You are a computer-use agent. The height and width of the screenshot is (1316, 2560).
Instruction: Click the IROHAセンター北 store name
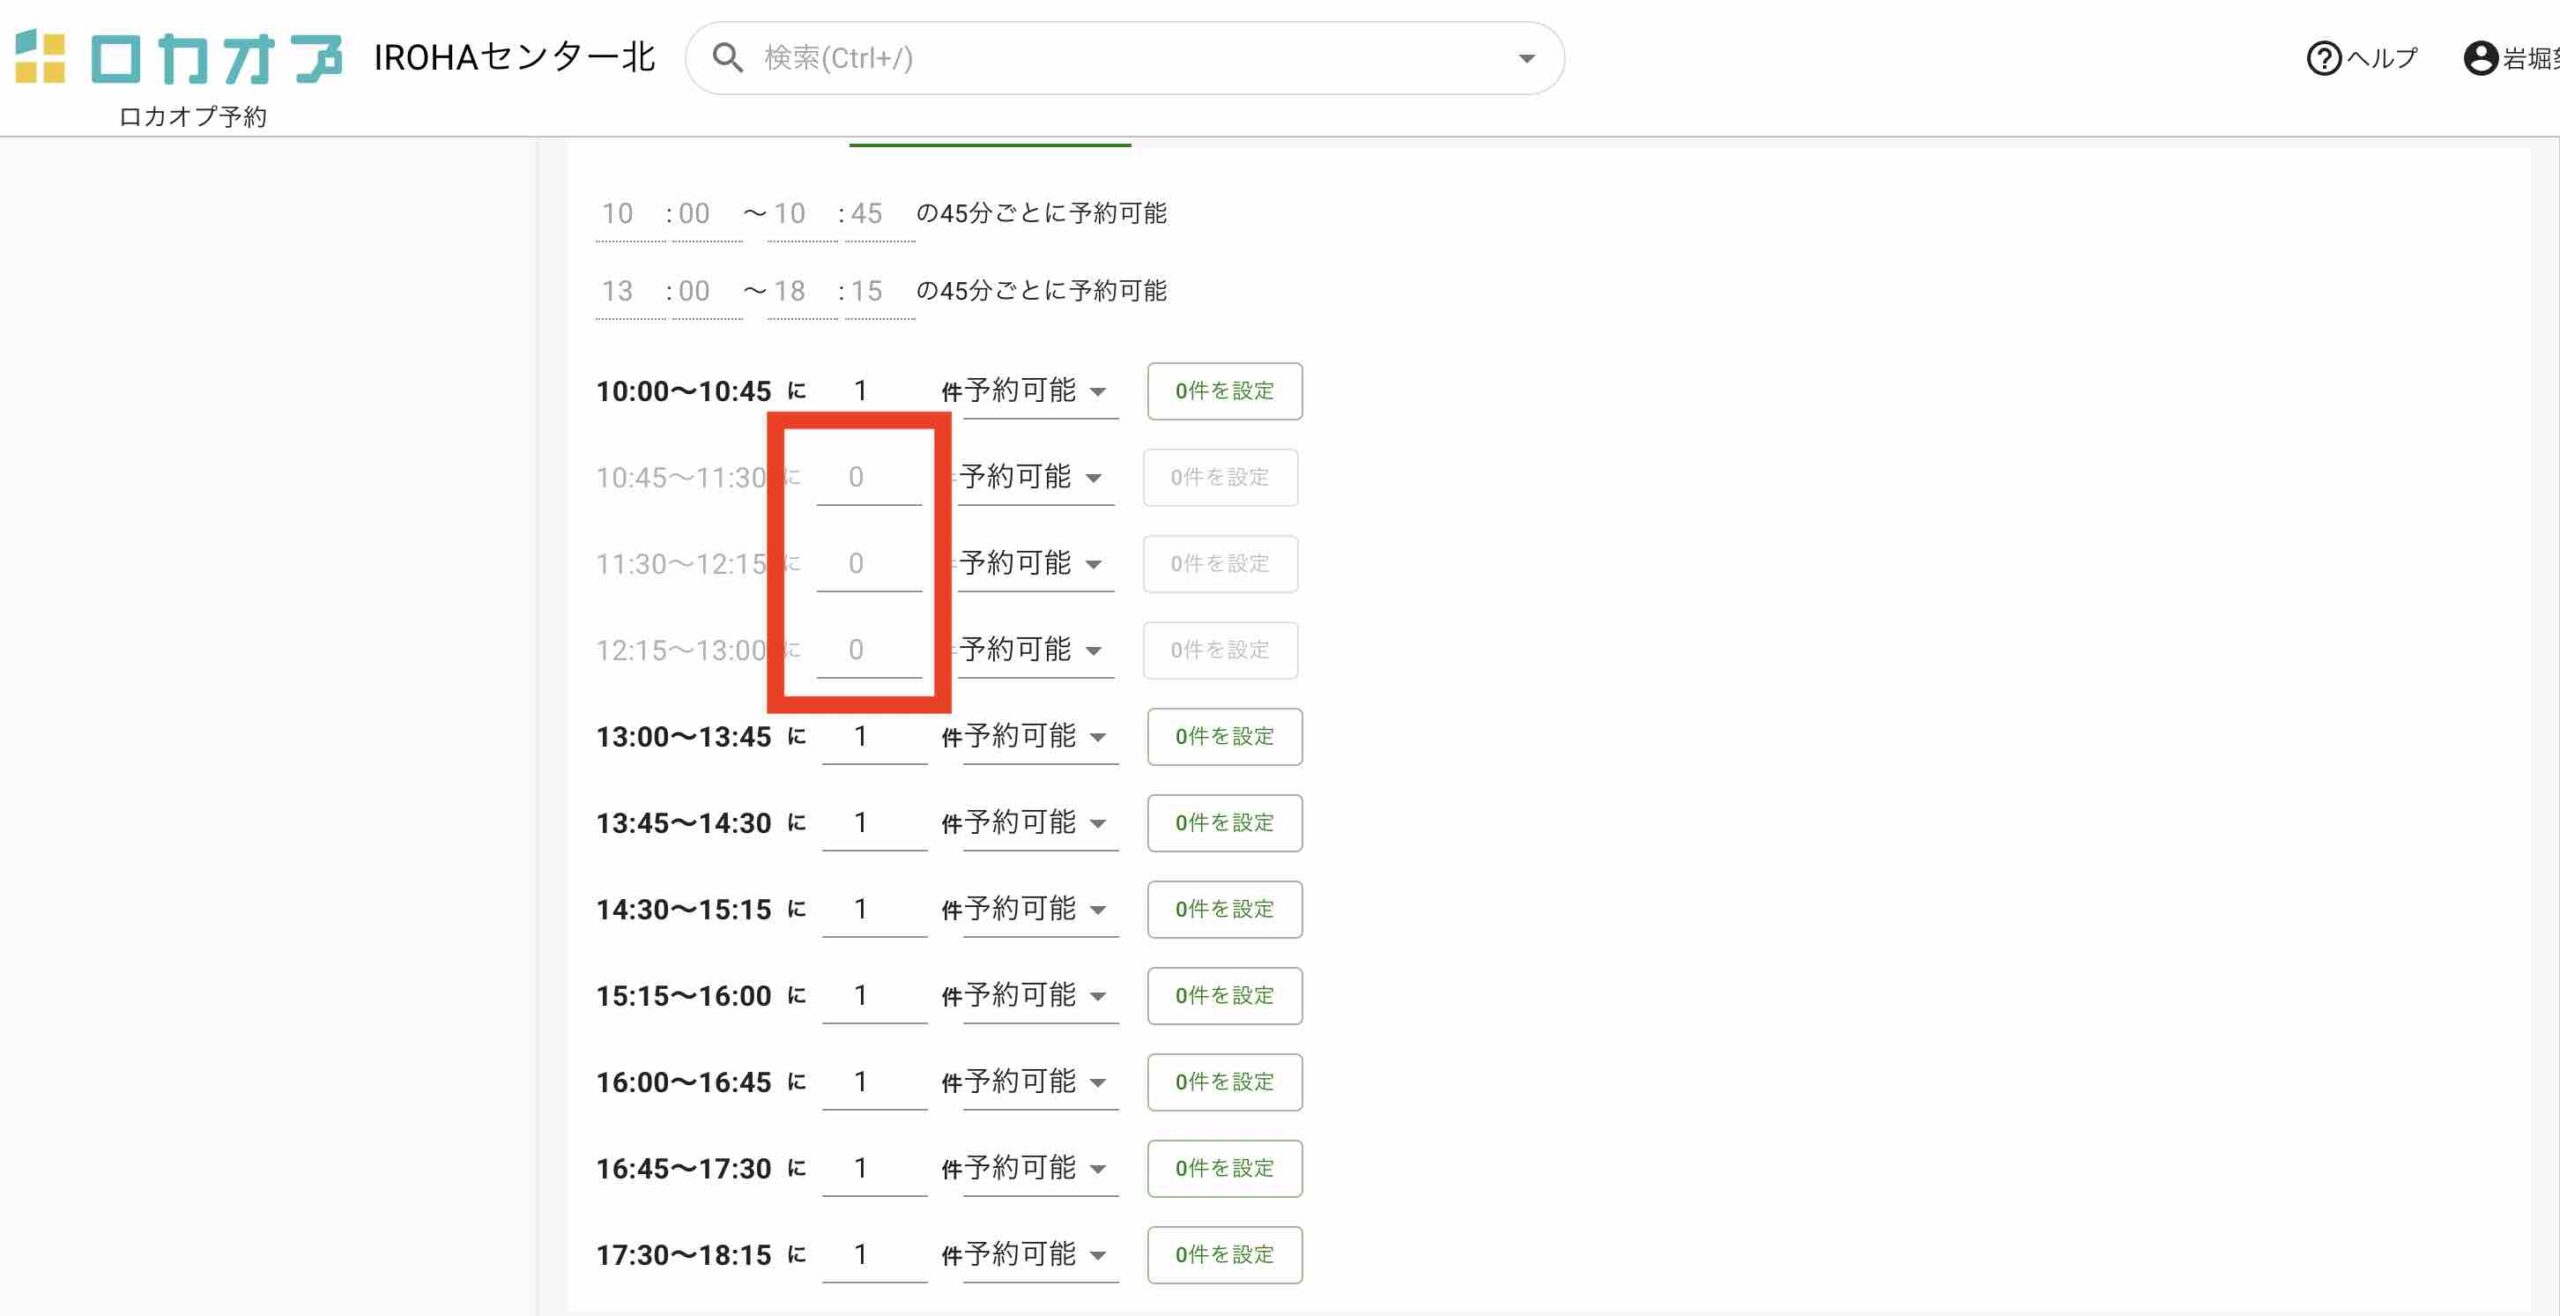[x=514, y=58]
